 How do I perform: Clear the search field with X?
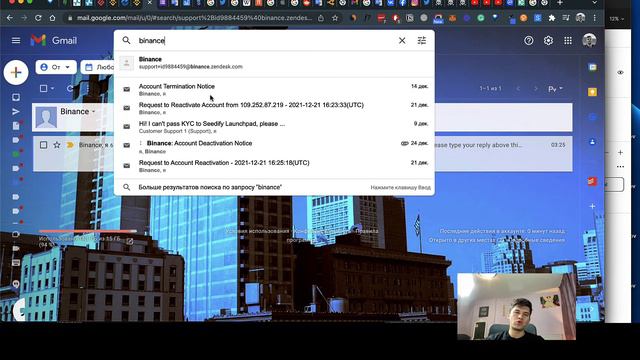[402, 40]
